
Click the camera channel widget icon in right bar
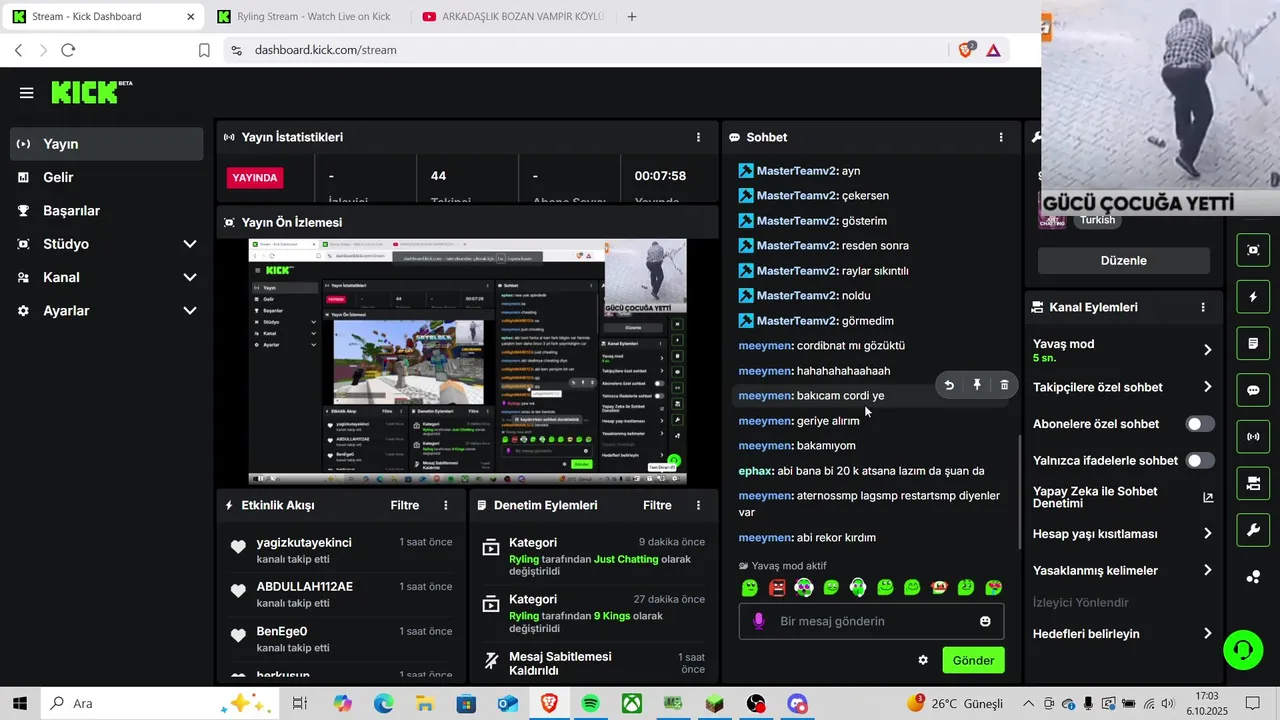pyautogui.click(x=1253, y=484)
